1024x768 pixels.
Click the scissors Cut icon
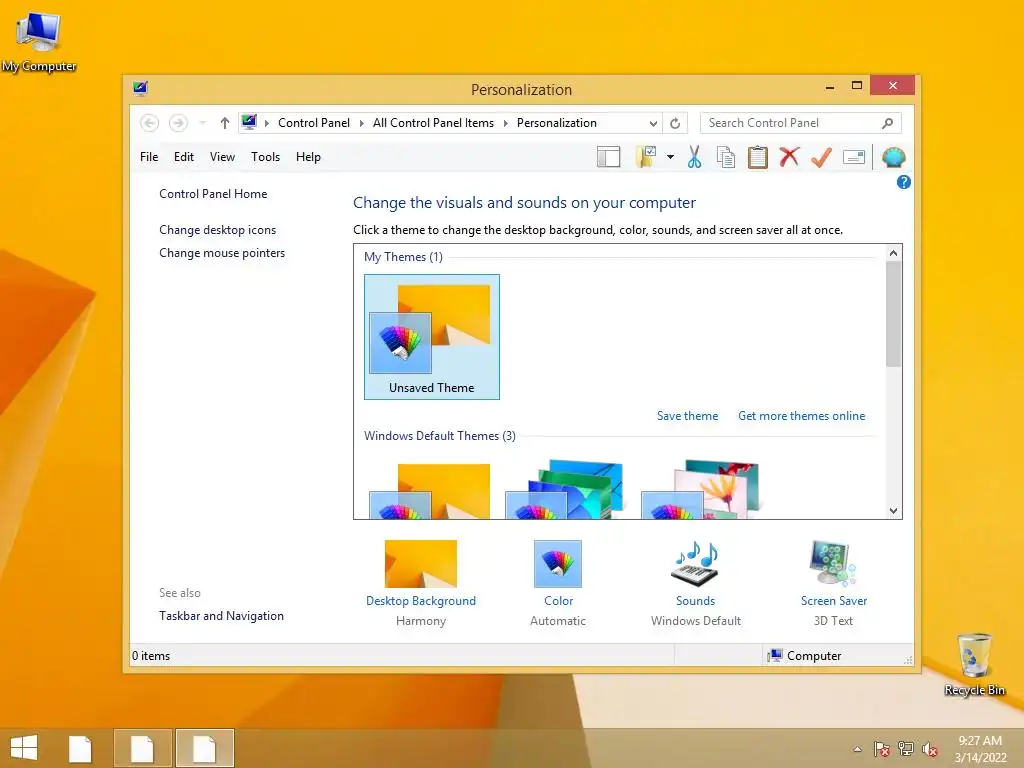pyautogui.click(x=694, y=157)
